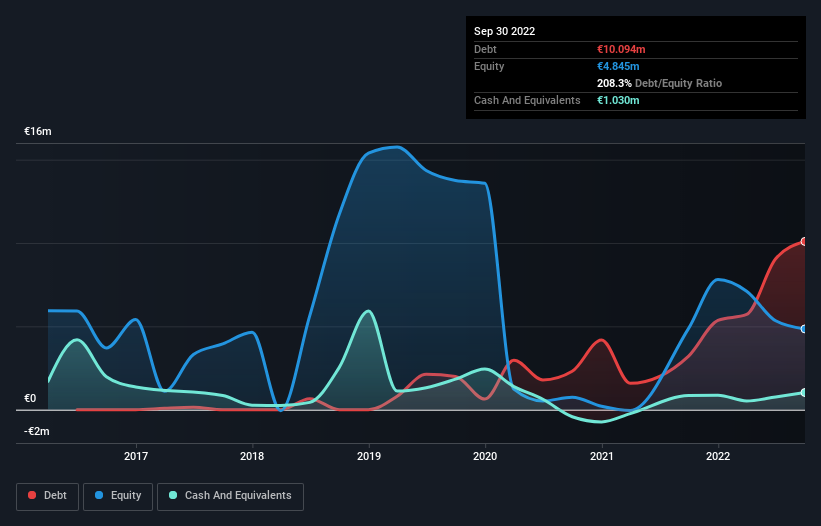Screen dimensions: 821x526
Task: Click the -€2m y-axis label
Action: (x=37, y=432)
